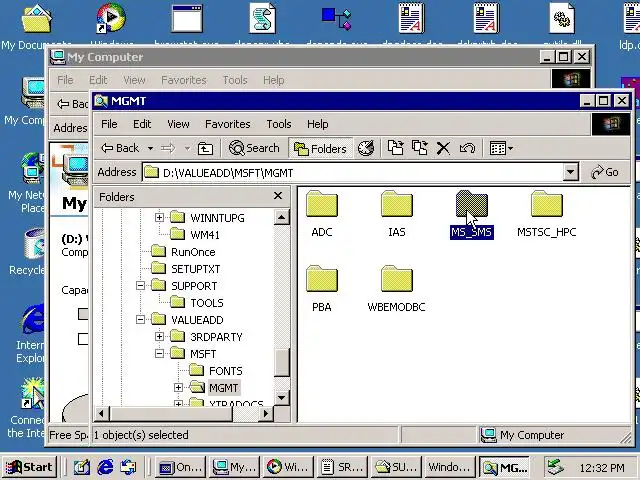Click the Outlook Express Quick Launch icon
Screen dimensions: 640x480
click(129, 467)
